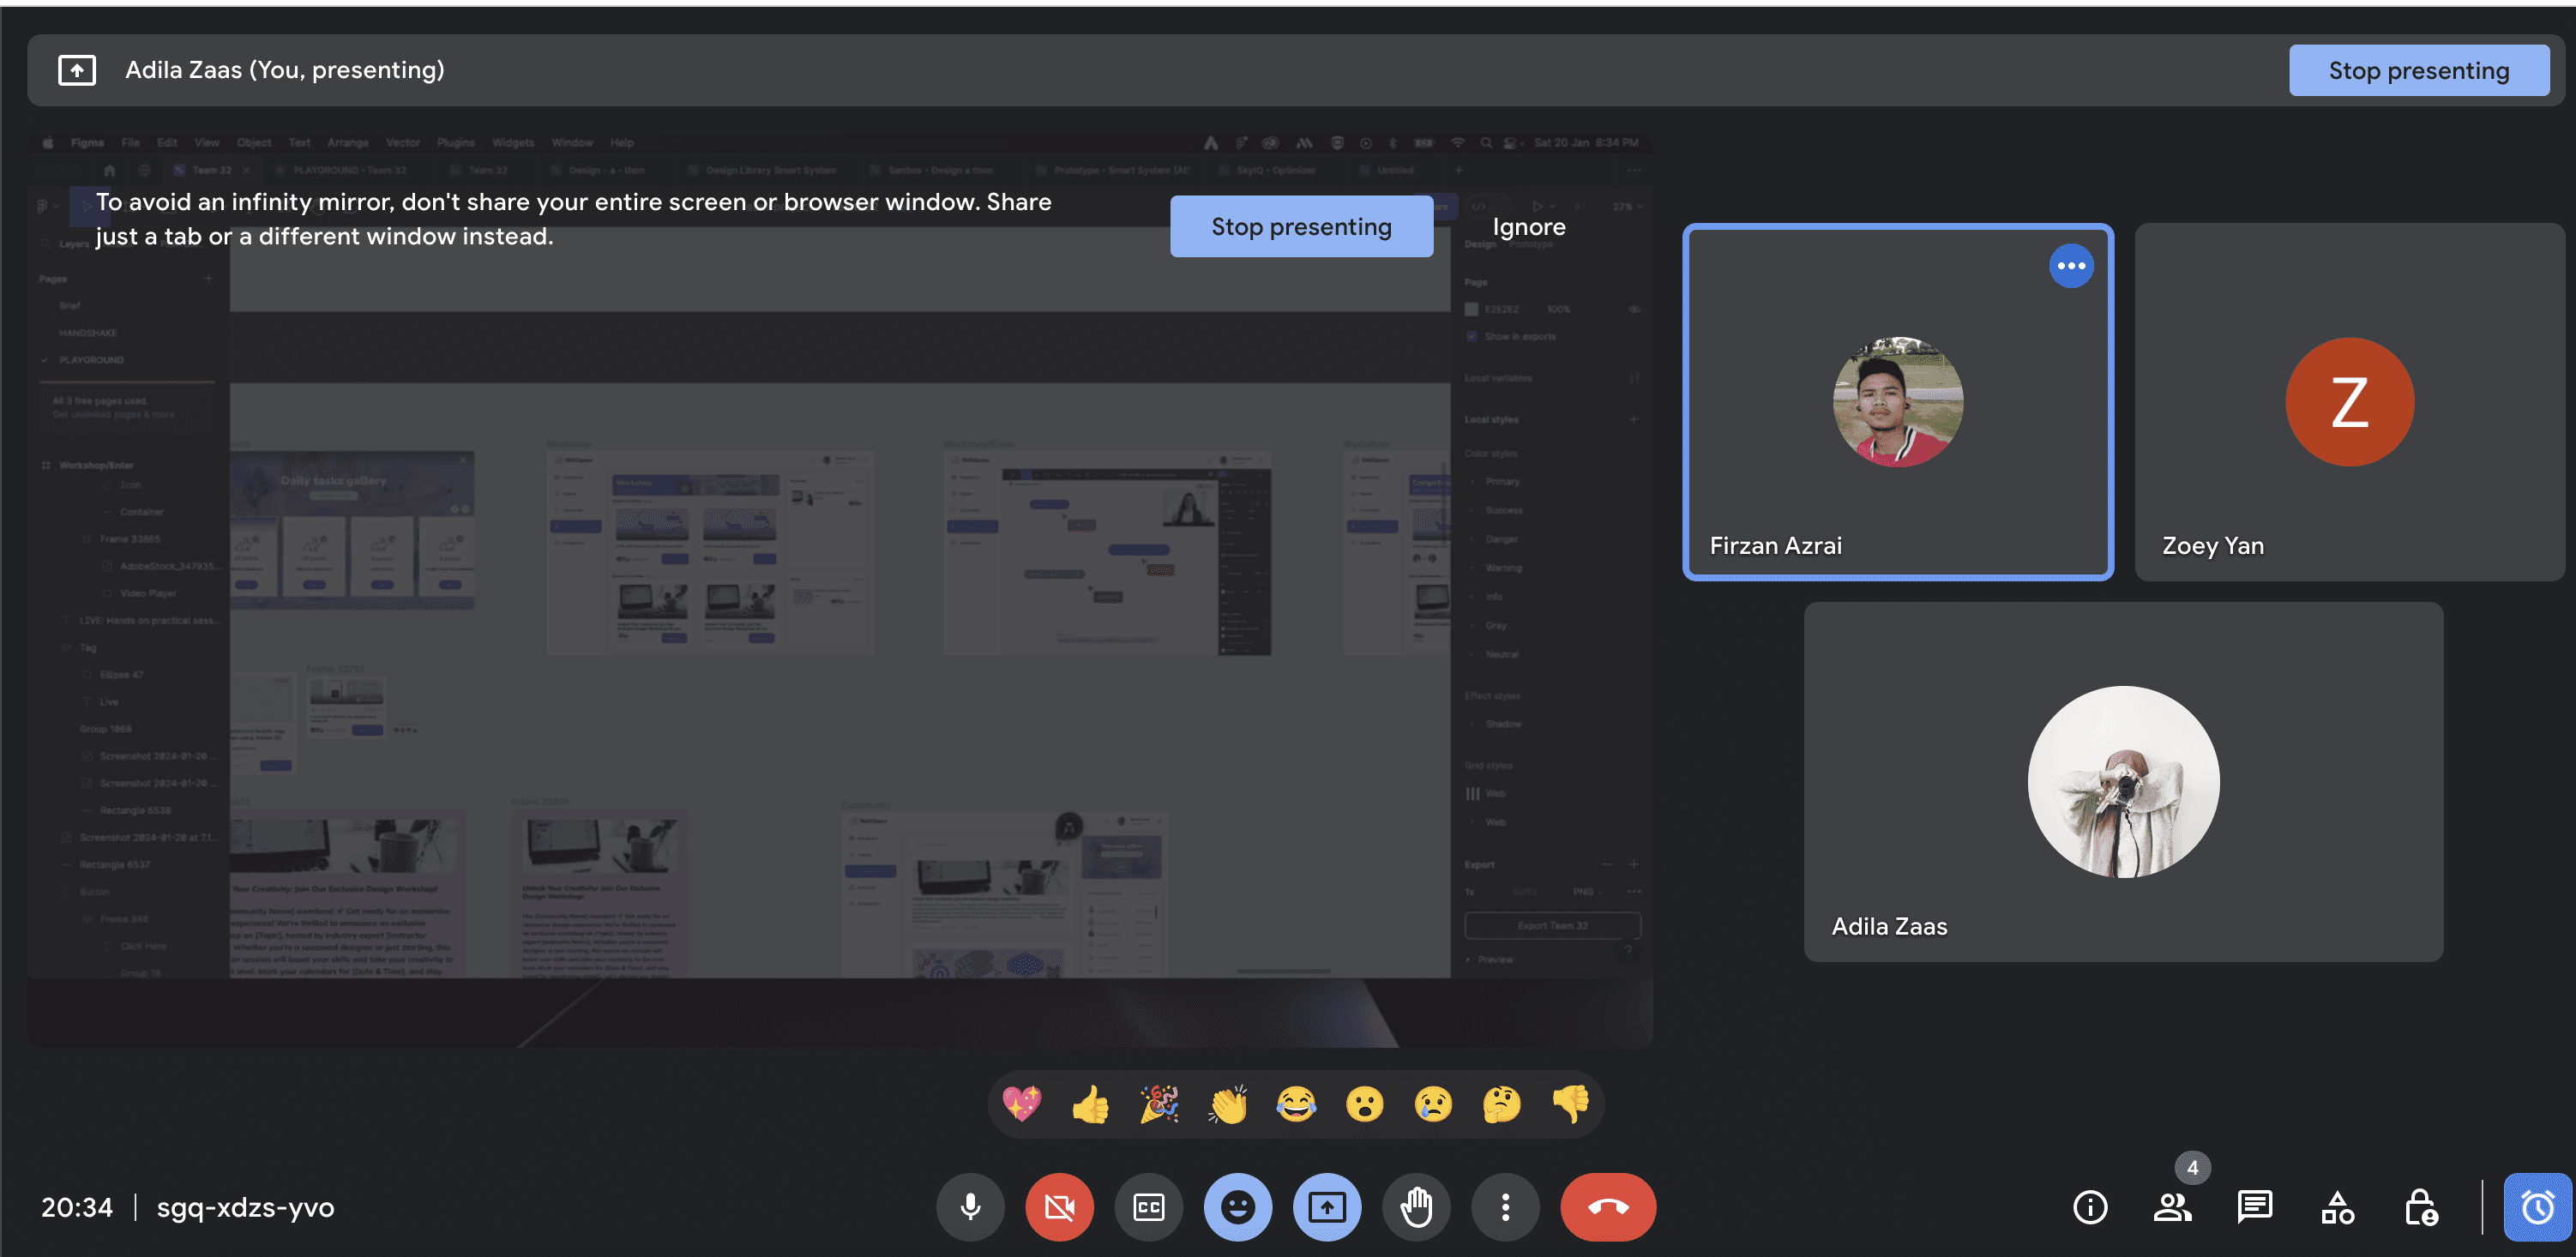Open host controls lock icon
The width and height of the screenshot is (2576, 1257).
coord(2420,1206)
